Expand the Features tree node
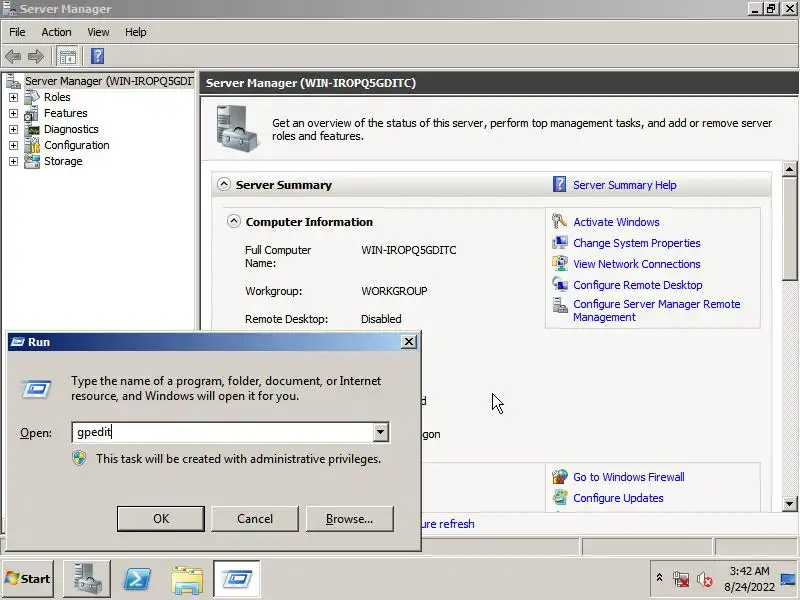The image size is (800, 600). [13, 113]
